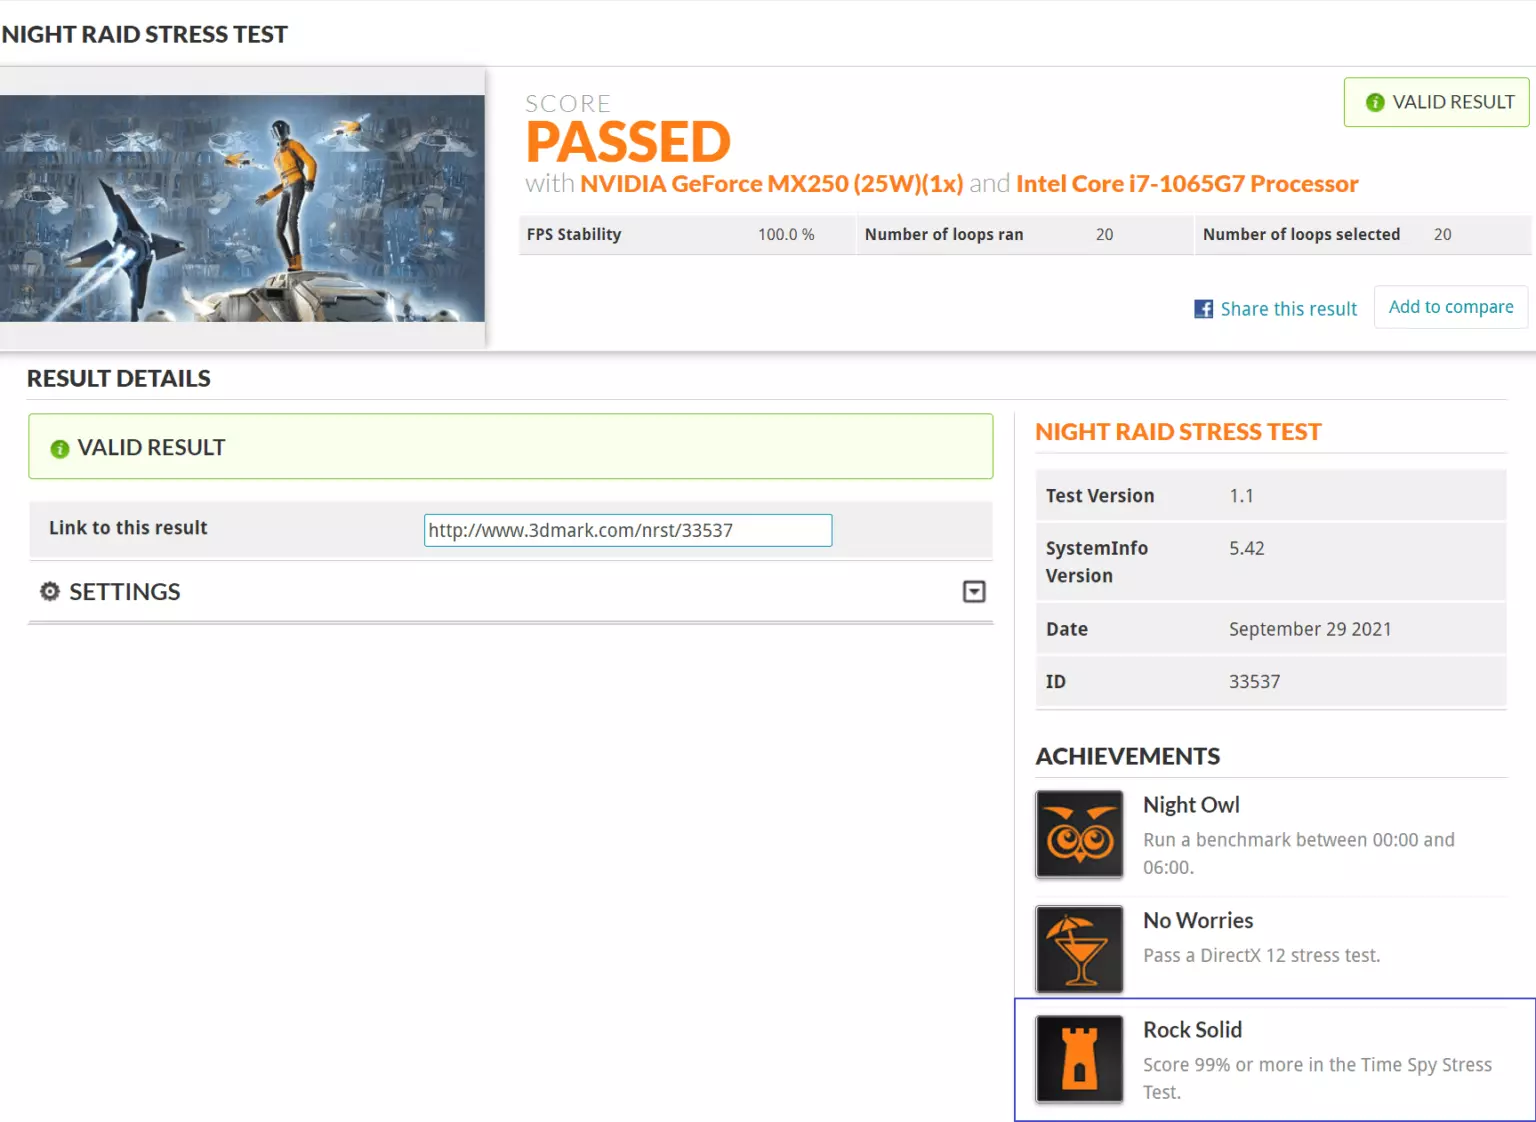Viewport: 1536px width, 1122px height.
Task: Click the Test Version value 1.1
Action: click(x=1241, y=496)
